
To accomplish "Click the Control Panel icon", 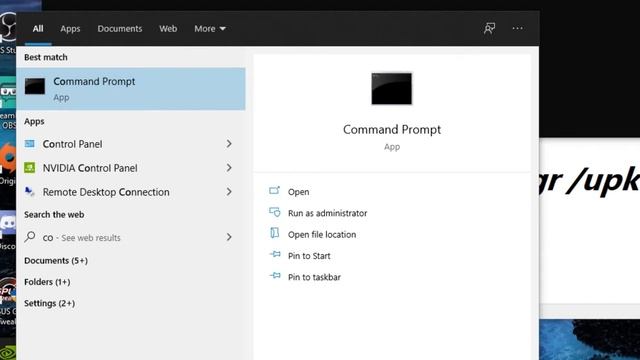I will point(30,144).
